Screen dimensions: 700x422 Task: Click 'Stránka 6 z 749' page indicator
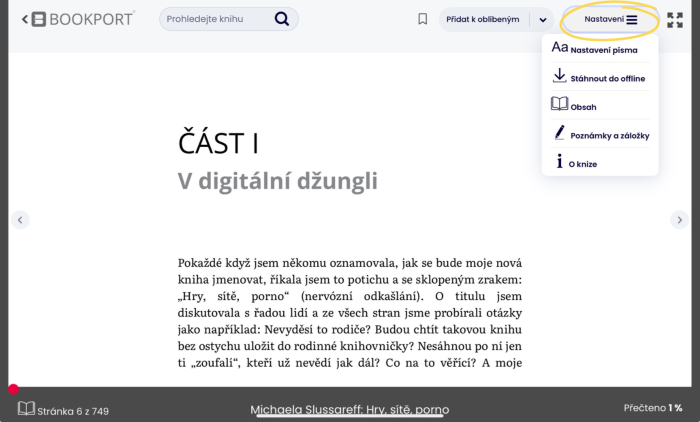point(73,411)
